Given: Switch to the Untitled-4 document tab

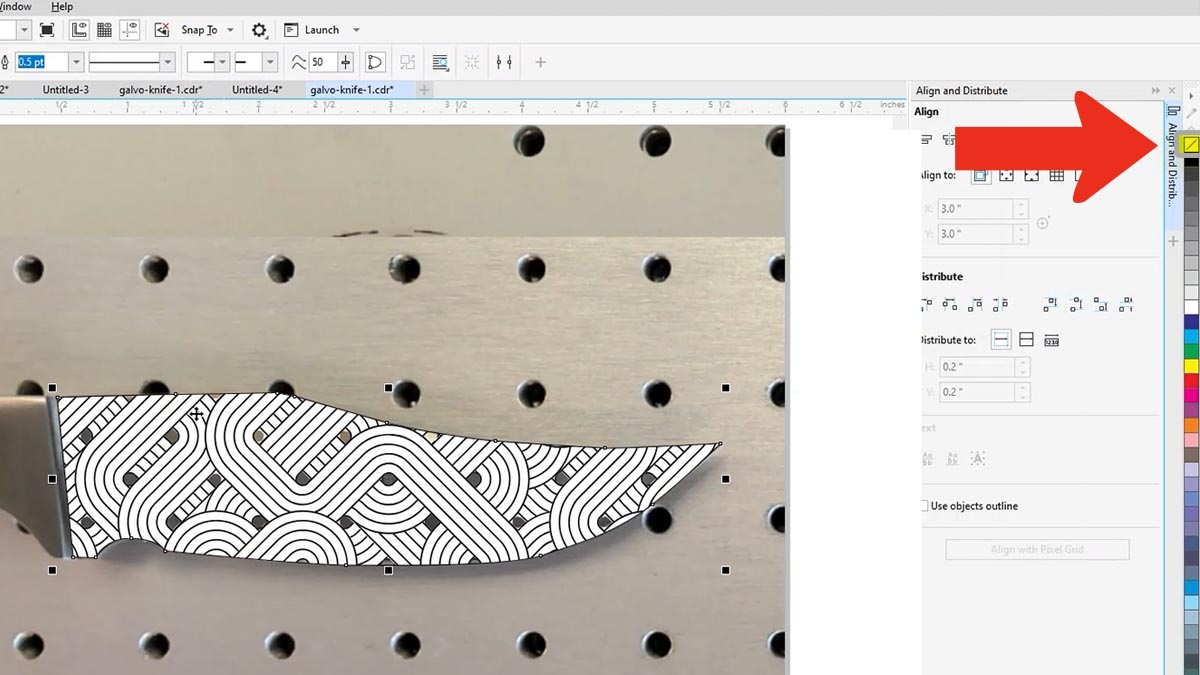Looking at the screenshot, I should (256, 90).
